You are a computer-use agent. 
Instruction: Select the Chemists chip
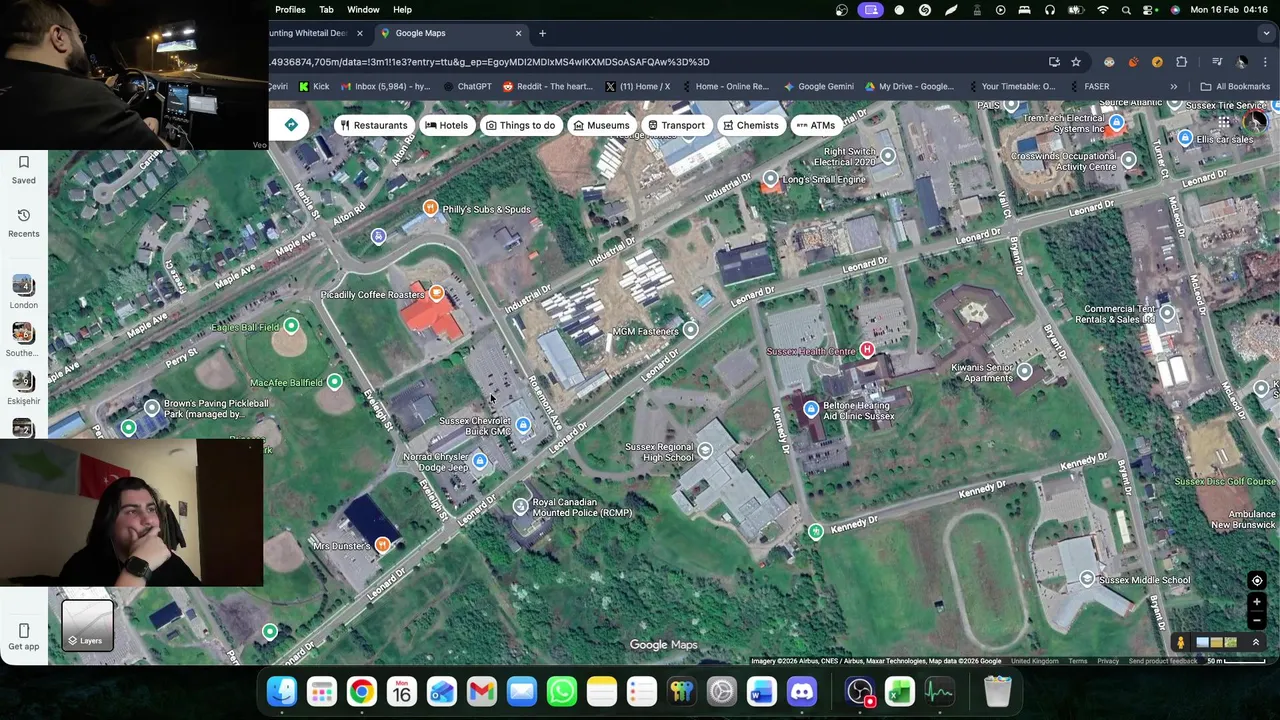(x=751, y=125)
